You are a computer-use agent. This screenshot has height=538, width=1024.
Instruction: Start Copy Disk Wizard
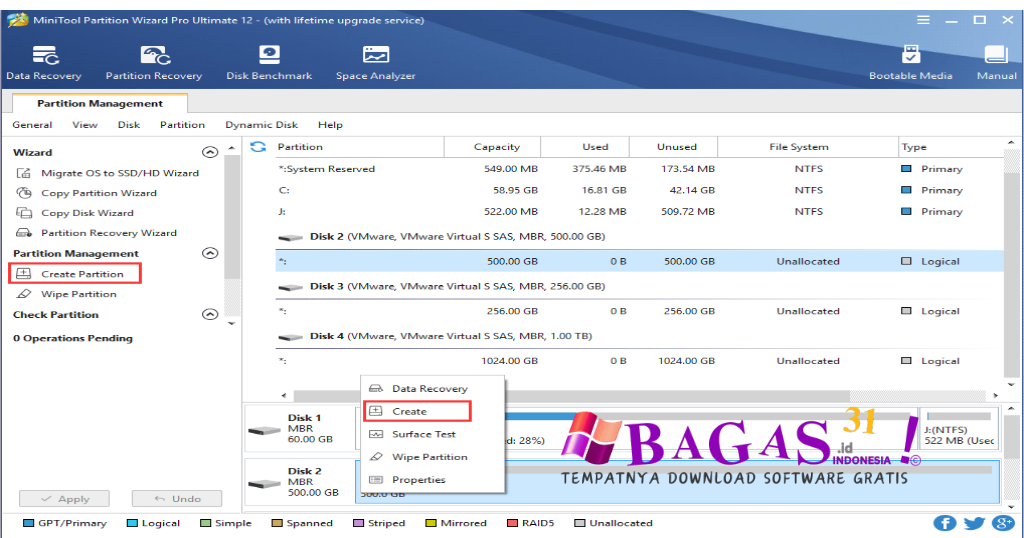pyautogui.click(x=75, y=213)
